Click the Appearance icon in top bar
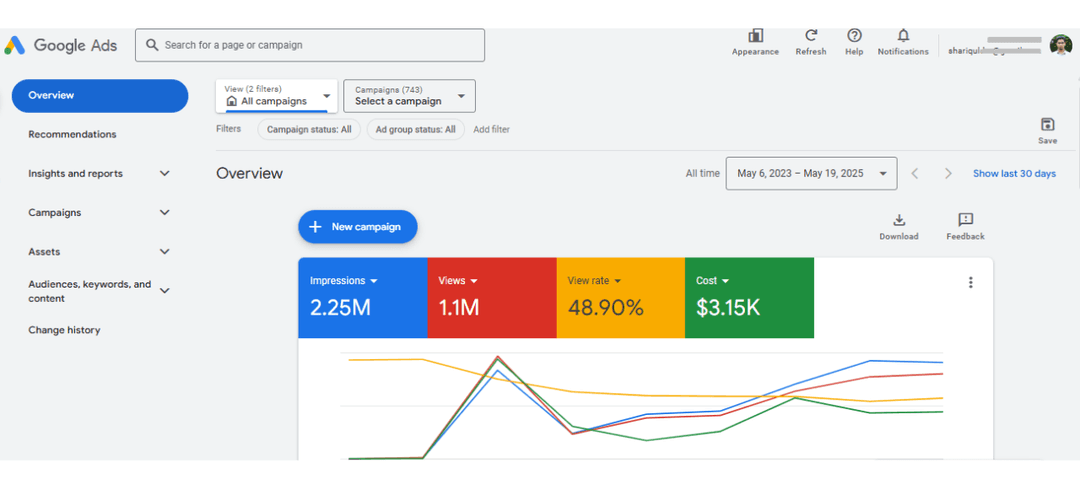Image resolution: width=1080 pixels, height=489 pixels. point(755,36)
